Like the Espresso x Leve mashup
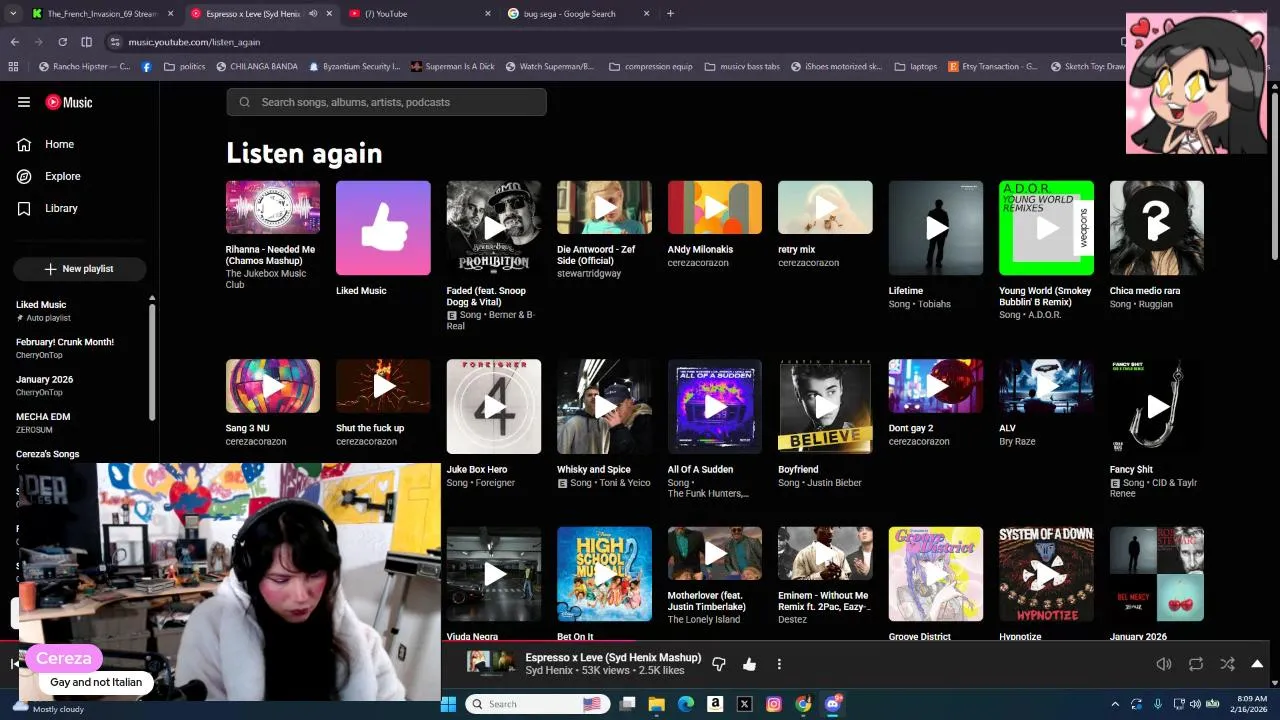The height and width of the screenshot is (720, 1280). pos(749,664)
